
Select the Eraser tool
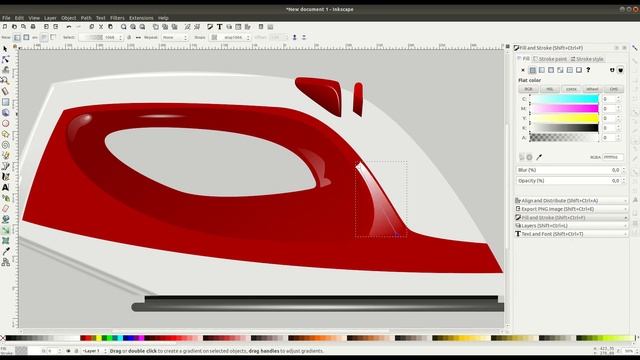[x=5, y=209]
